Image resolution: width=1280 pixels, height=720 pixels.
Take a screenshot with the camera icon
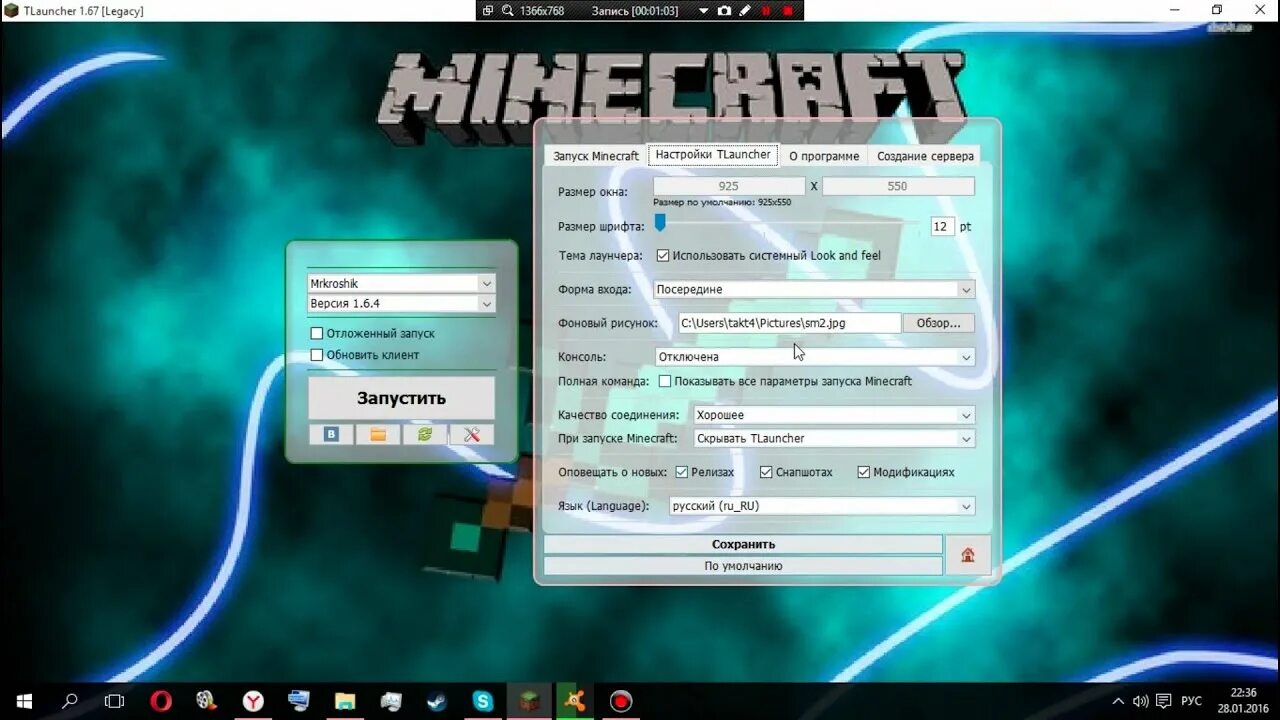coord(724,10)
